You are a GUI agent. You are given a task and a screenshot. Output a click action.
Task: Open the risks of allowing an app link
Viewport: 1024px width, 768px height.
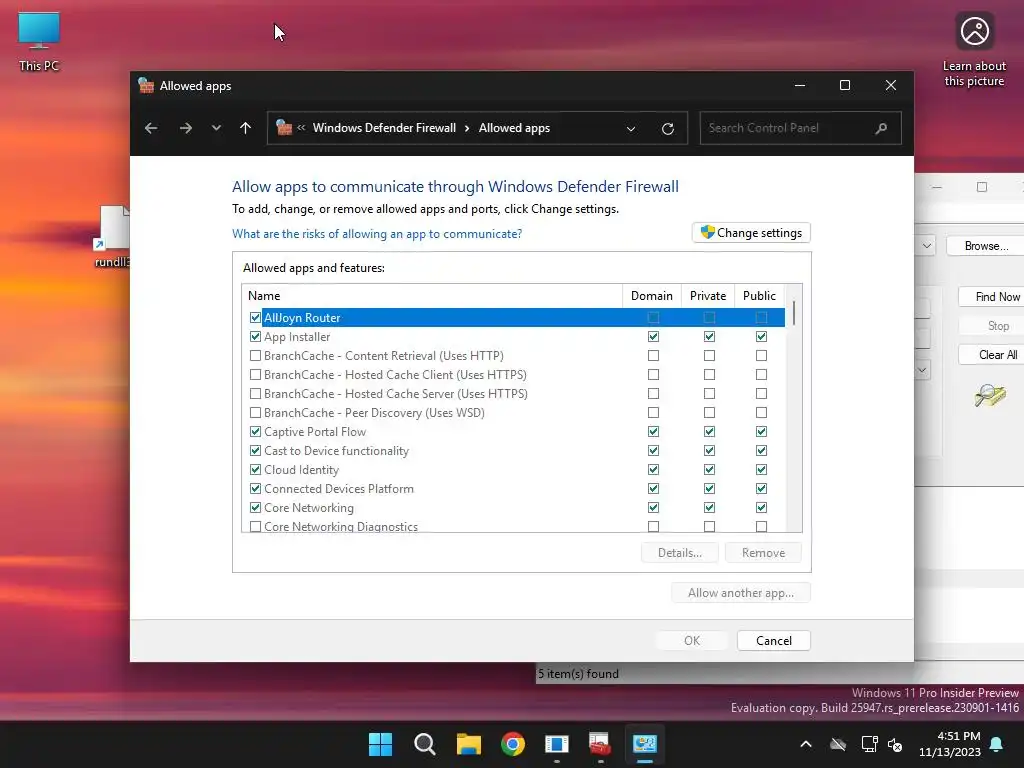[x=377, y=234]
